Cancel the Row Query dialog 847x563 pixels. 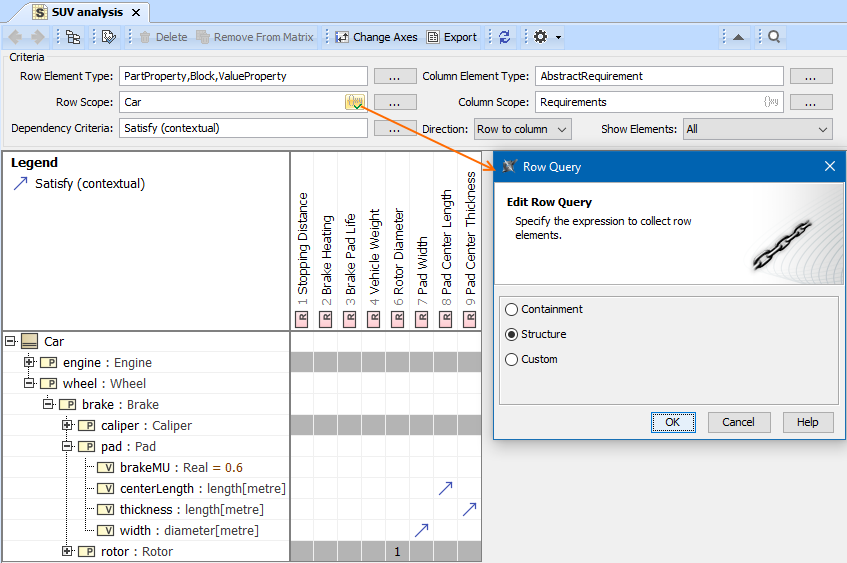pyautogui.click(x=738, y=422)
